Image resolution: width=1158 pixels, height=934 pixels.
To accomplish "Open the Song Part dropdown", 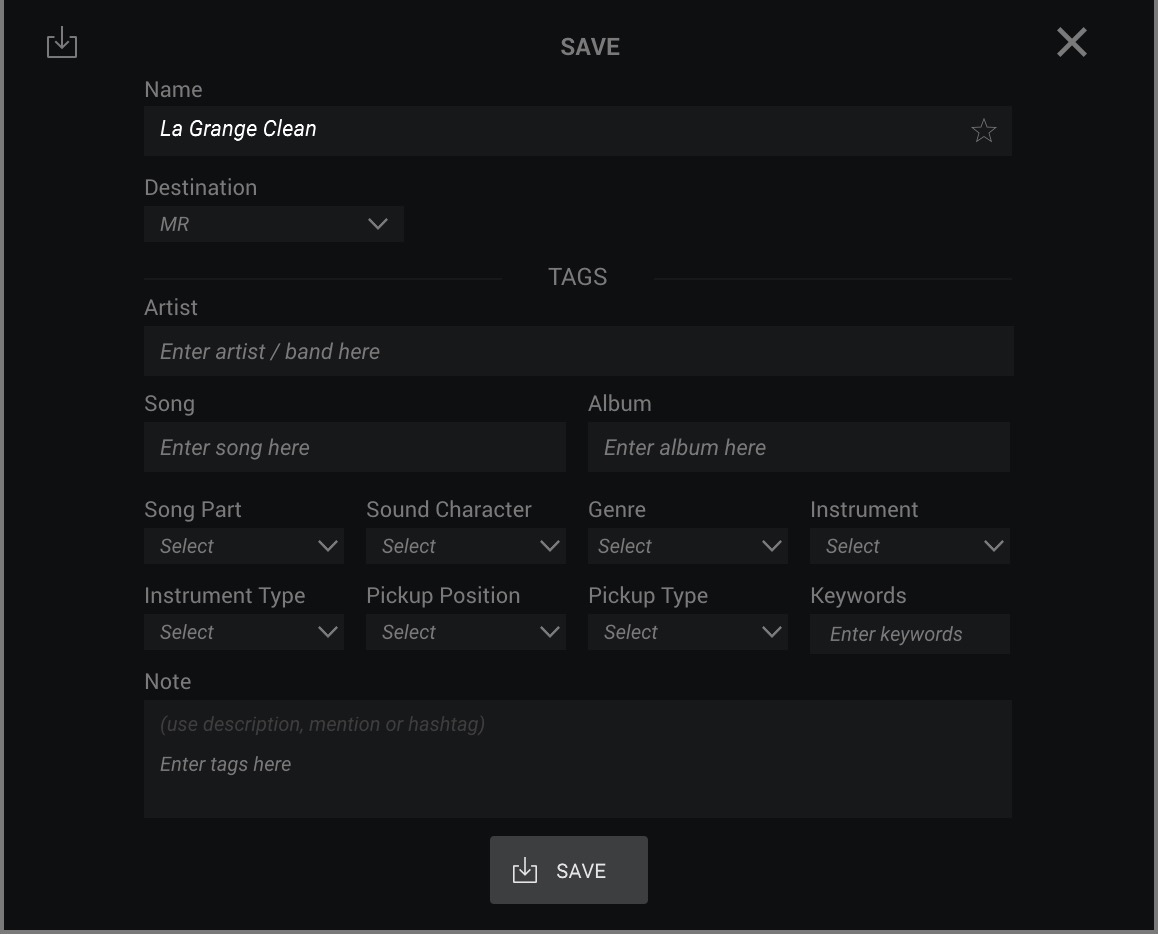I will tap(244, 546).
